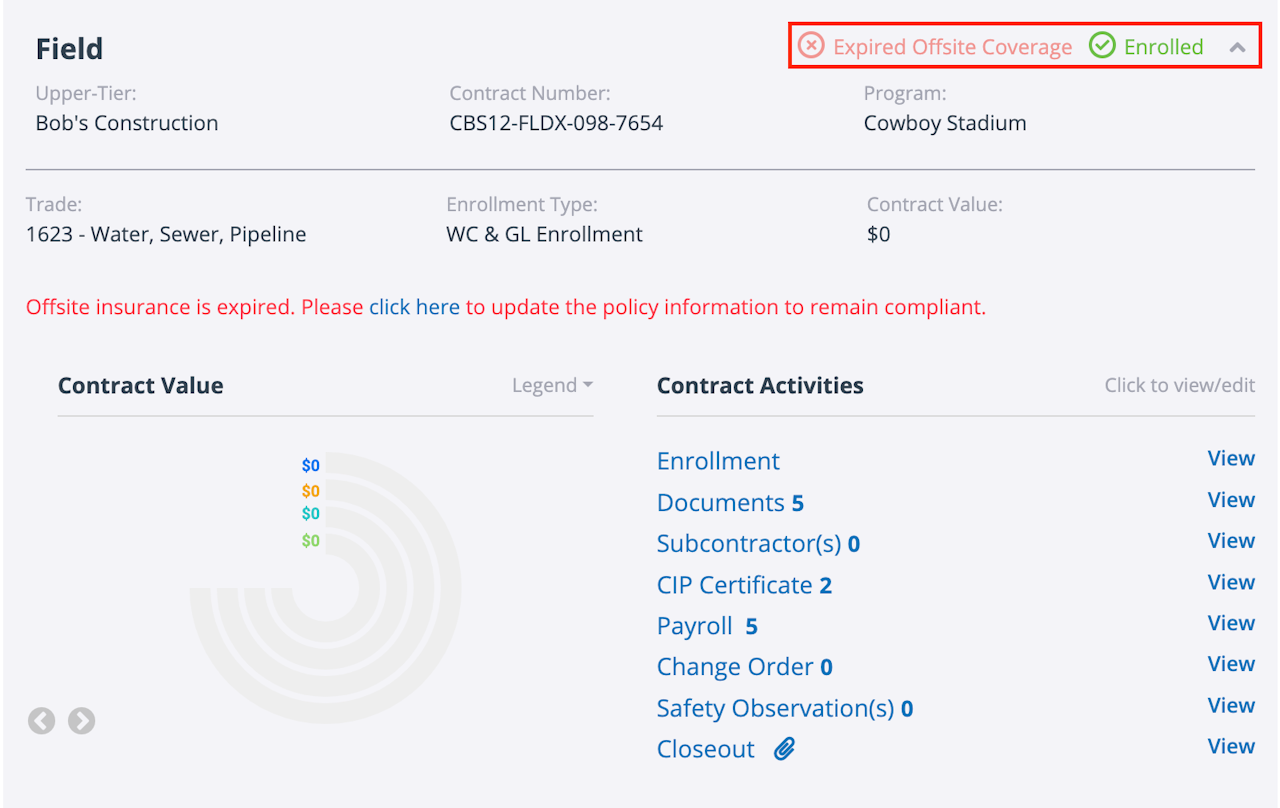Click the previous arrow below chart
Viewport: 1280px width, 808px height.
coord(41,720)
